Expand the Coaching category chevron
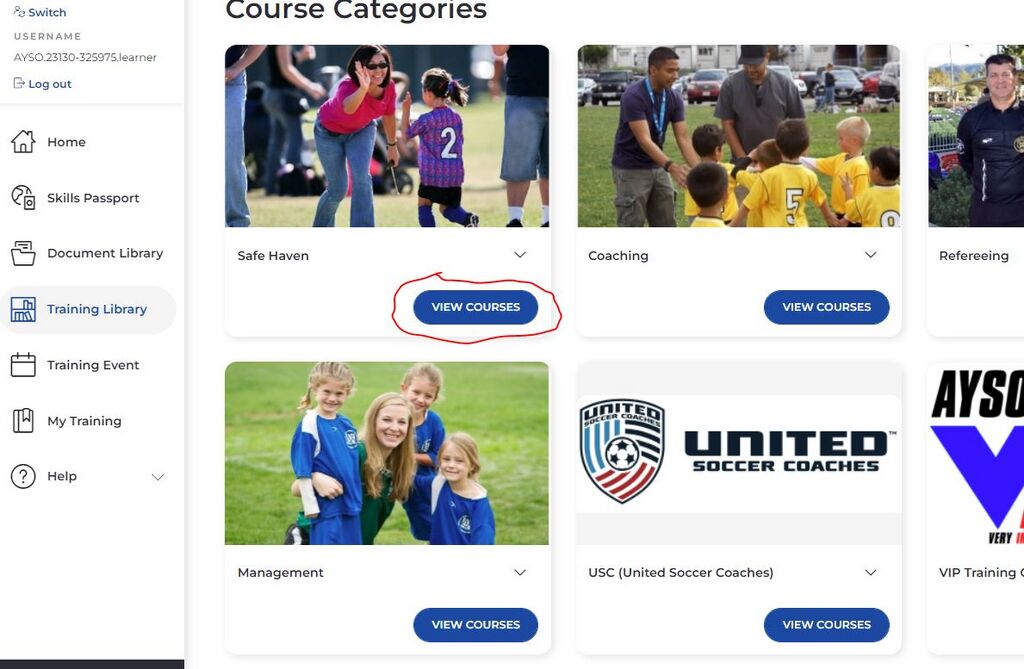1024x669 pixels. (870, 255)
